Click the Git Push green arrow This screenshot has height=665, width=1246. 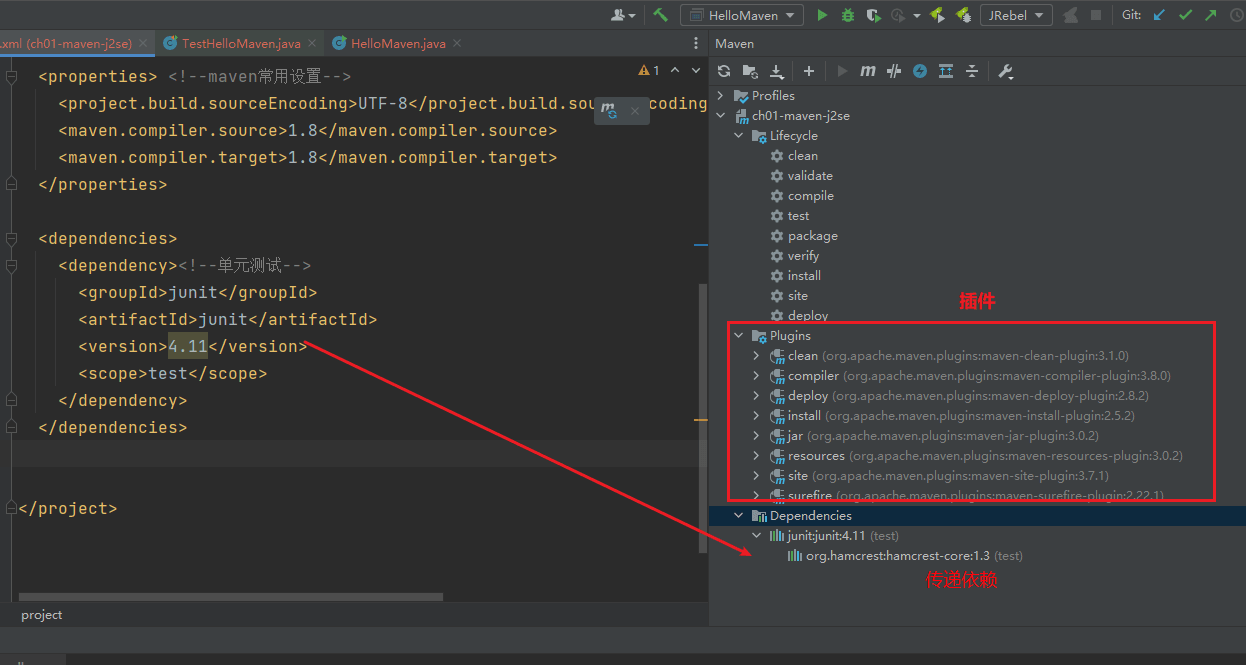(x=1211, y=15)
